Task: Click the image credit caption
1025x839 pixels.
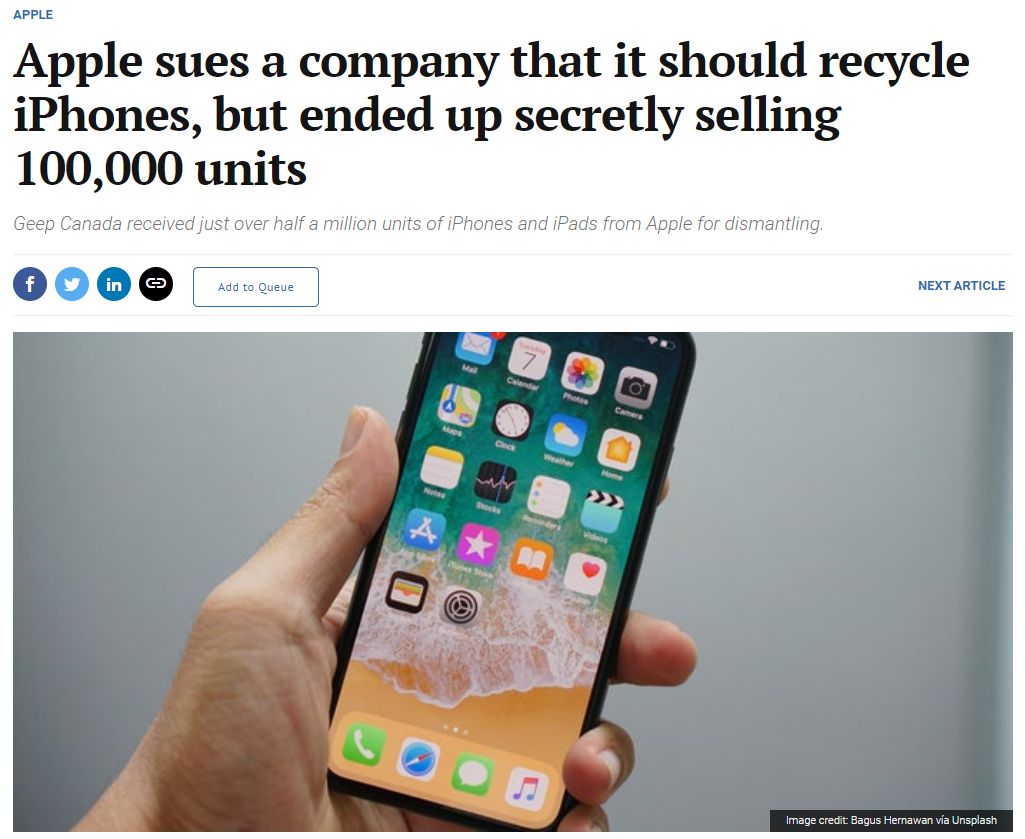Action: tap(891, 820)
